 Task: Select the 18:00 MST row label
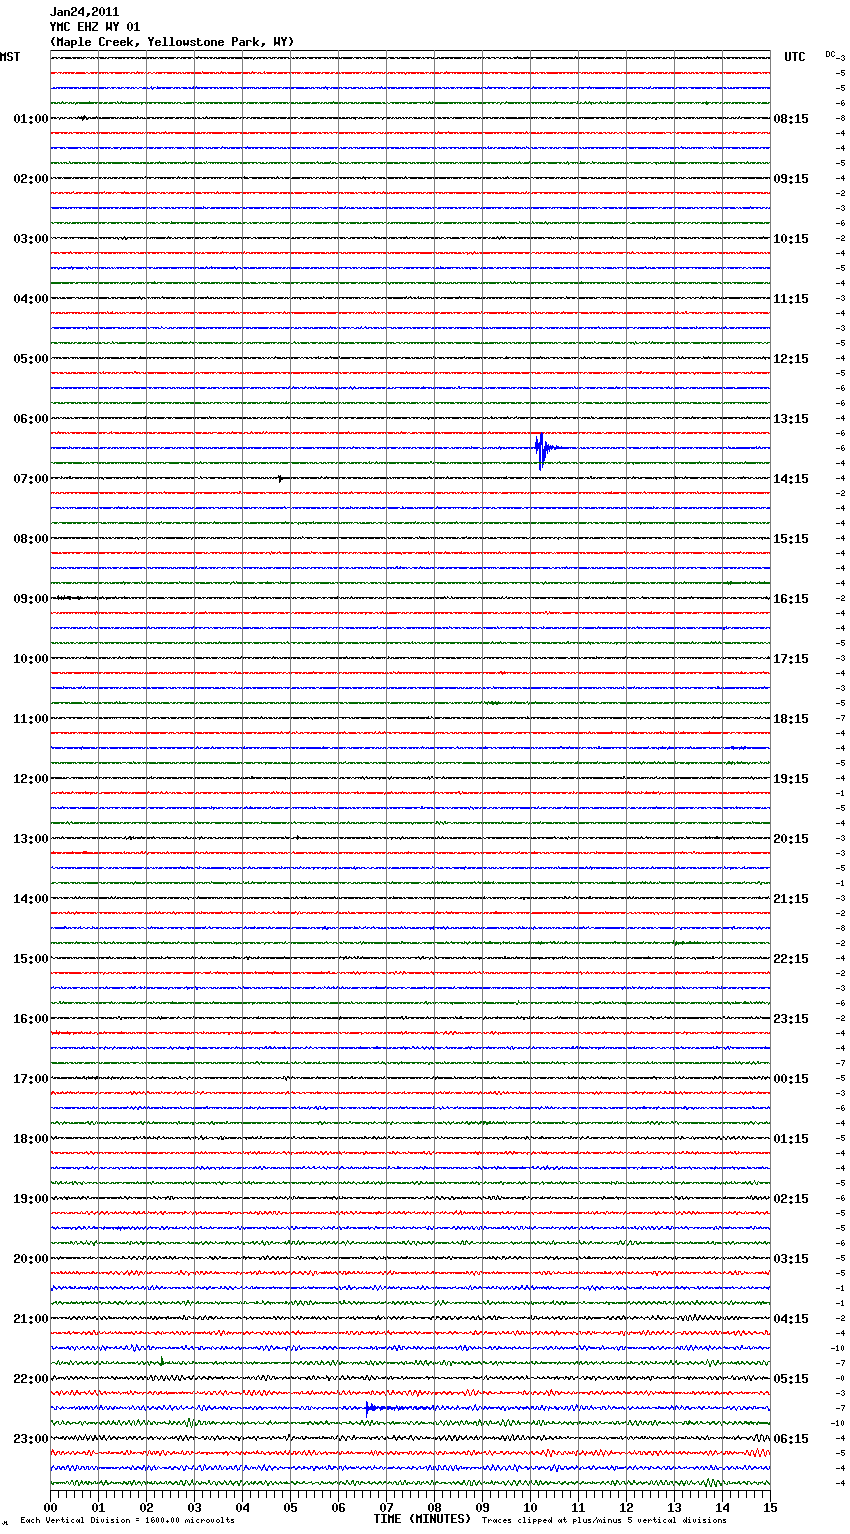[30, 1139]
